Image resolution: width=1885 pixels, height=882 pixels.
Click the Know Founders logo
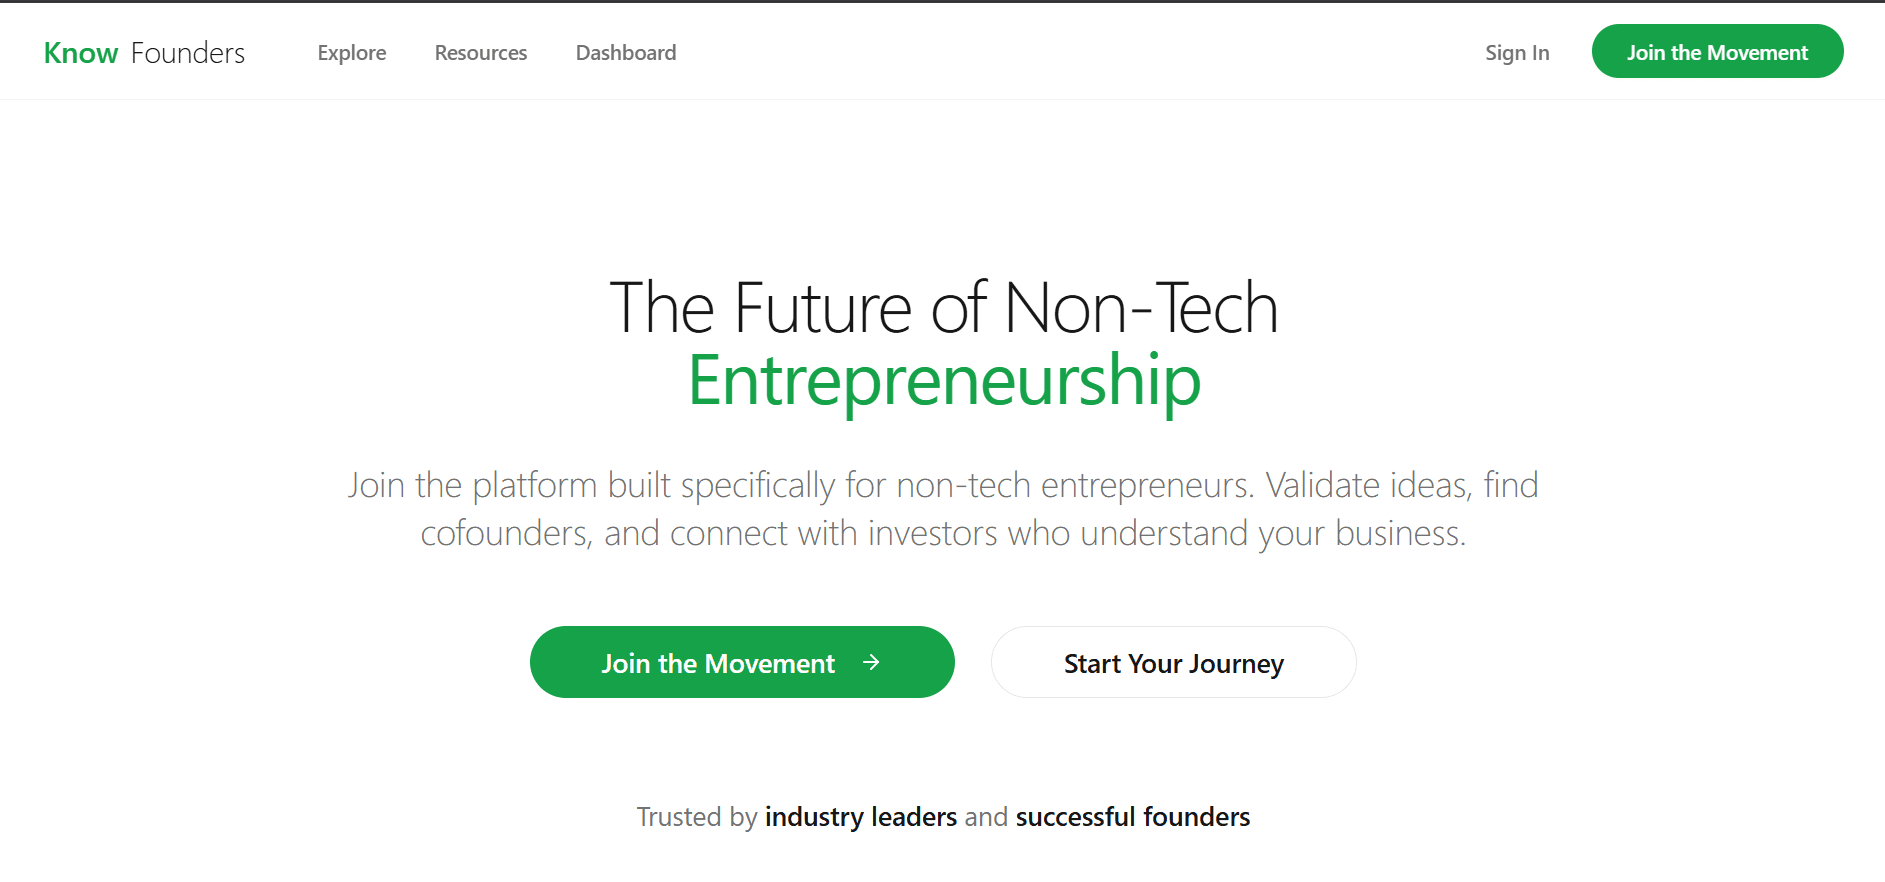click(x=144, y=52)
